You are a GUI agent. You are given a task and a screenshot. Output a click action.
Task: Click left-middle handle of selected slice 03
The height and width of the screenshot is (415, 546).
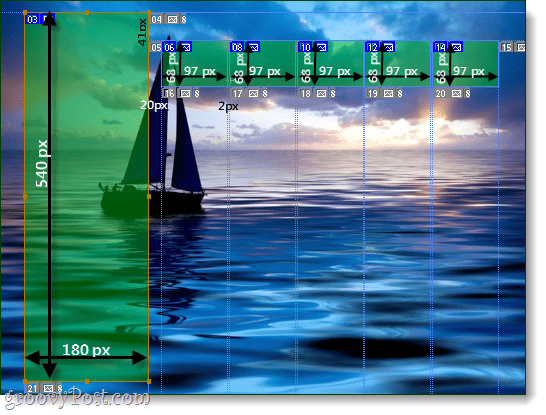click(25, 197)
